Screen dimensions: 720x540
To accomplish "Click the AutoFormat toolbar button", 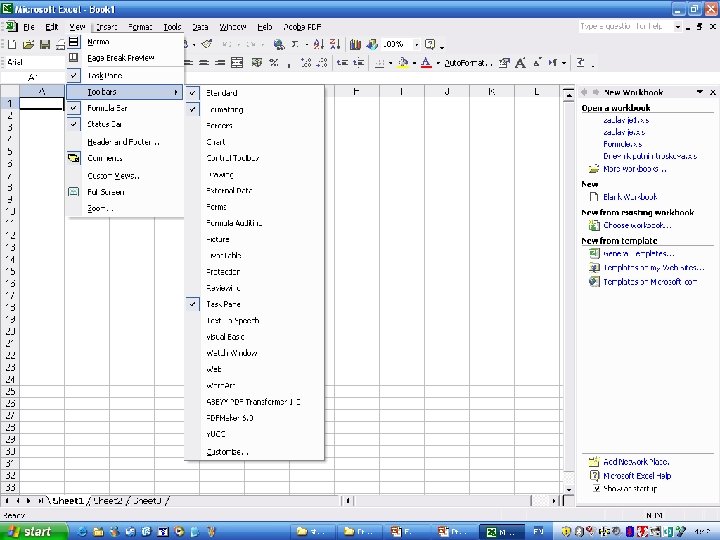I will coord(468,63).
